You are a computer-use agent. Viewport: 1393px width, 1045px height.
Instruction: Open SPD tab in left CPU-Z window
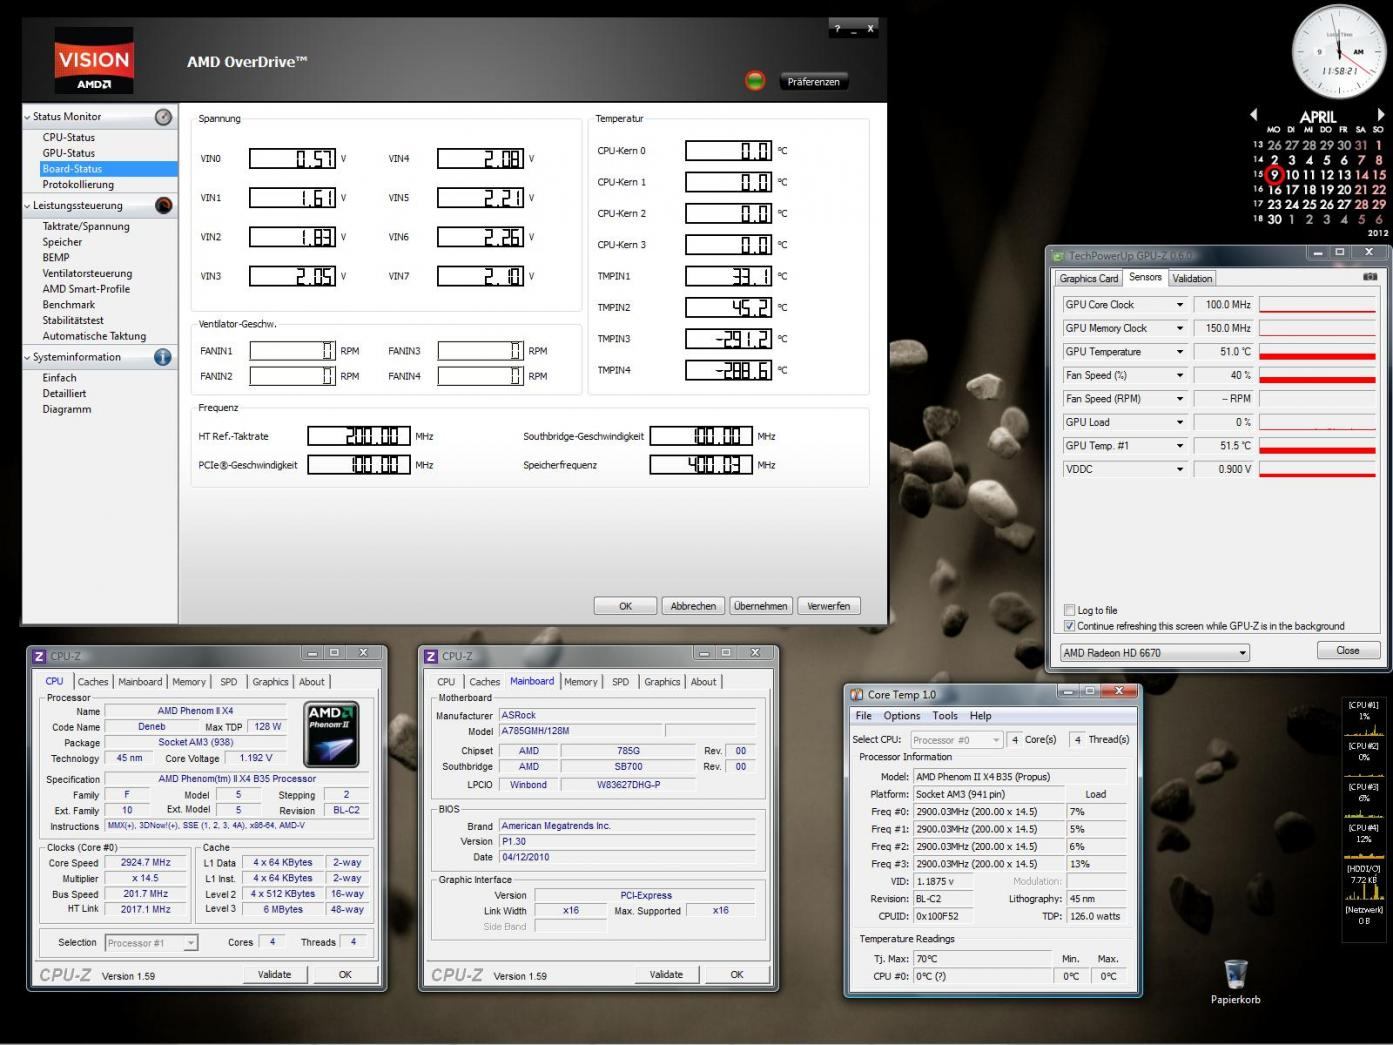click(229, 682)
